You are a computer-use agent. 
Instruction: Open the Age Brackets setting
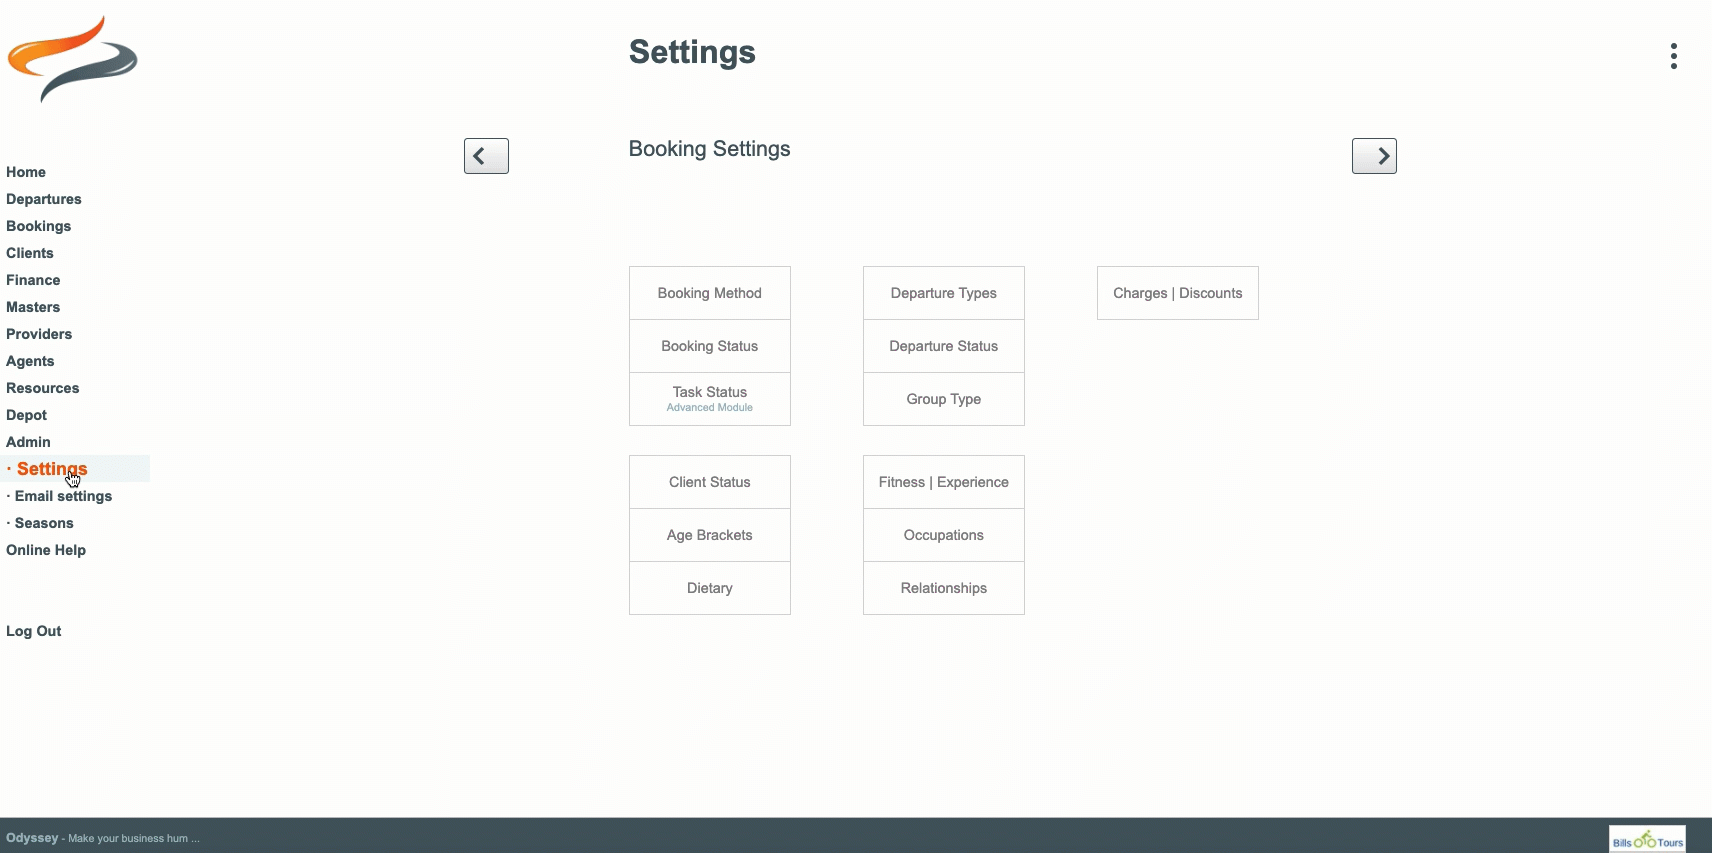(x=710, y=535)
